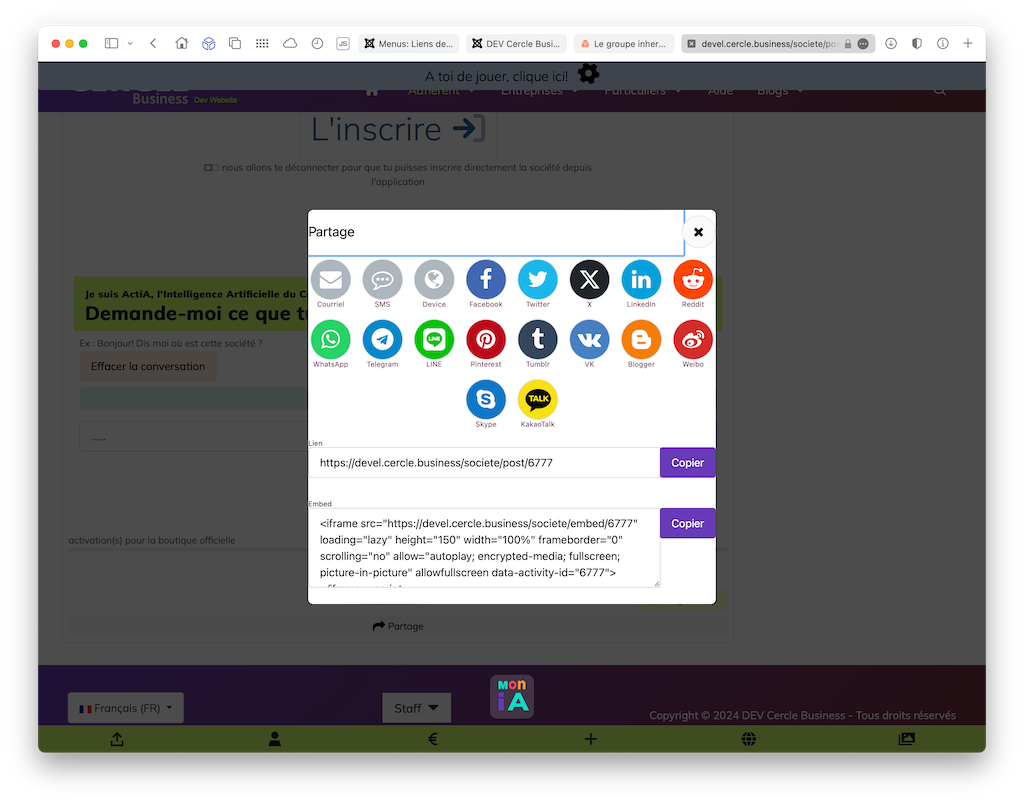1024x803 pixels.
Task: Share on Twitter with the bird icon
Action: pyautogui.click(x=537, y=279)
